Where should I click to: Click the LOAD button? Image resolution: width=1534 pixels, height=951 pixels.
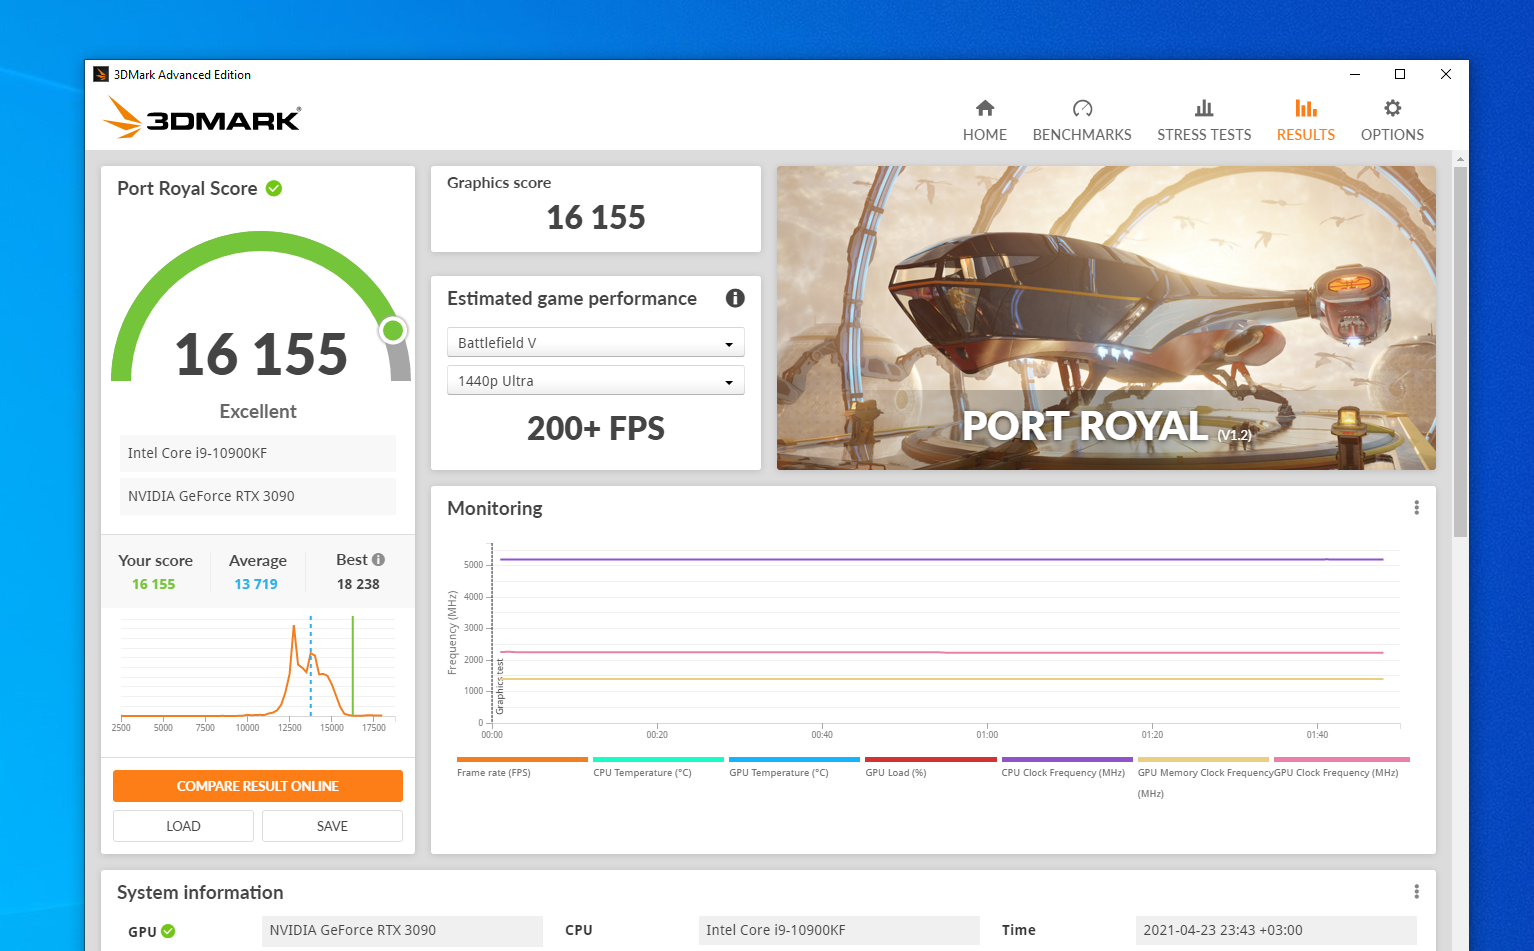[x=183, y=826]
